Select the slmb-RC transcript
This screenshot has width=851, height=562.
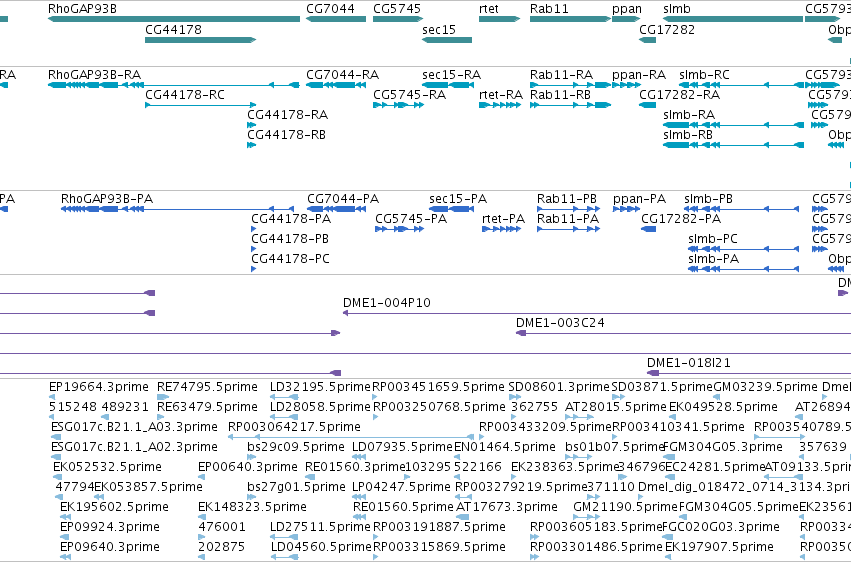click(x=741, y=85)
